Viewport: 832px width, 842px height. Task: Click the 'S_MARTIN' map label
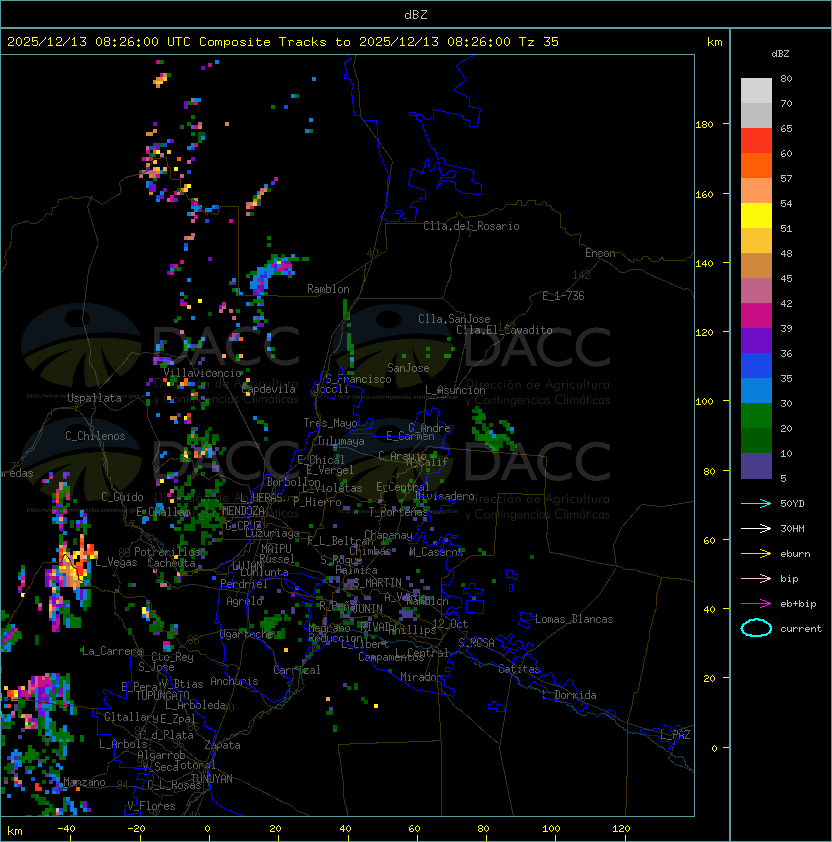pos(377,583)
